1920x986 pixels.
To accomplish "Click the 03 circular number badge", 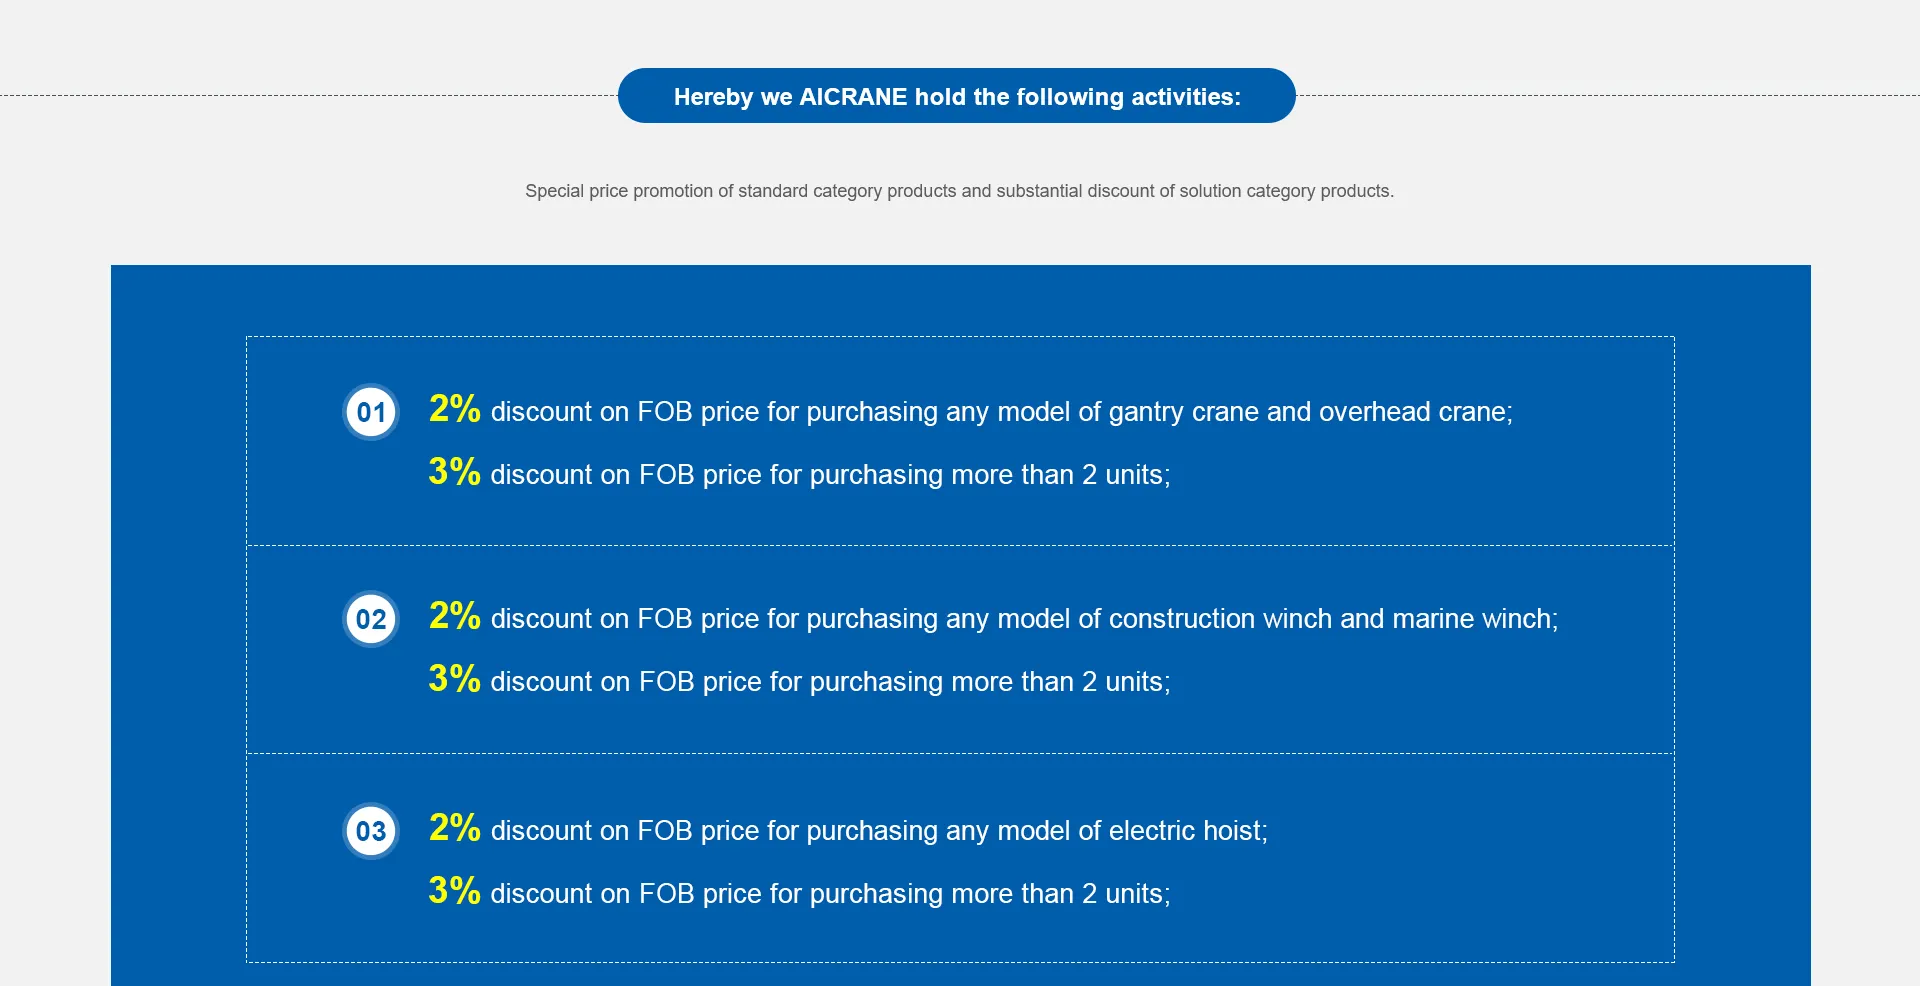I will (x=371, y=831).
